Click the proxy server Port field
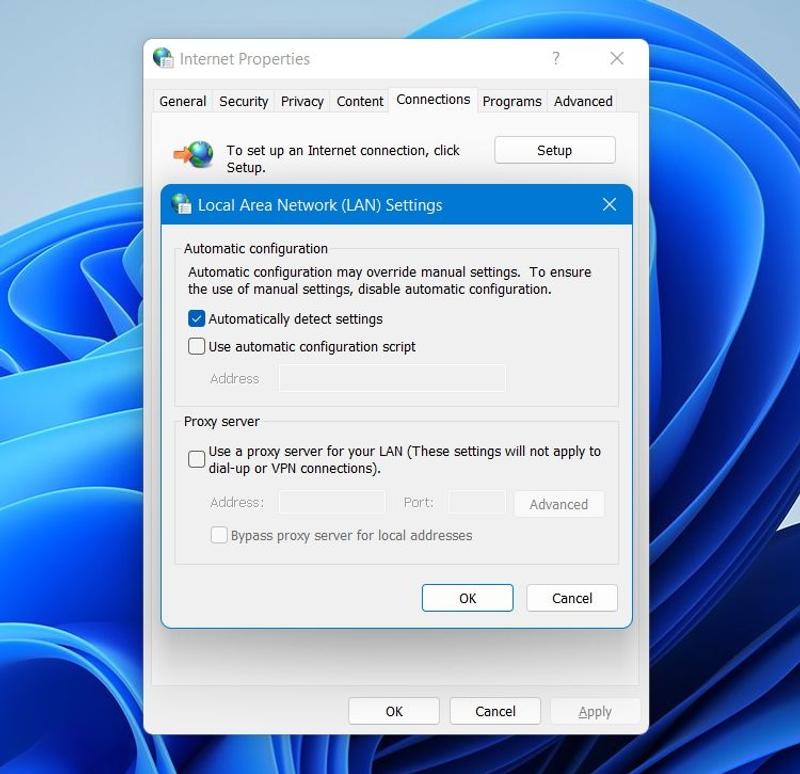Viewport: 800px width, 774px height. point(477,503)
